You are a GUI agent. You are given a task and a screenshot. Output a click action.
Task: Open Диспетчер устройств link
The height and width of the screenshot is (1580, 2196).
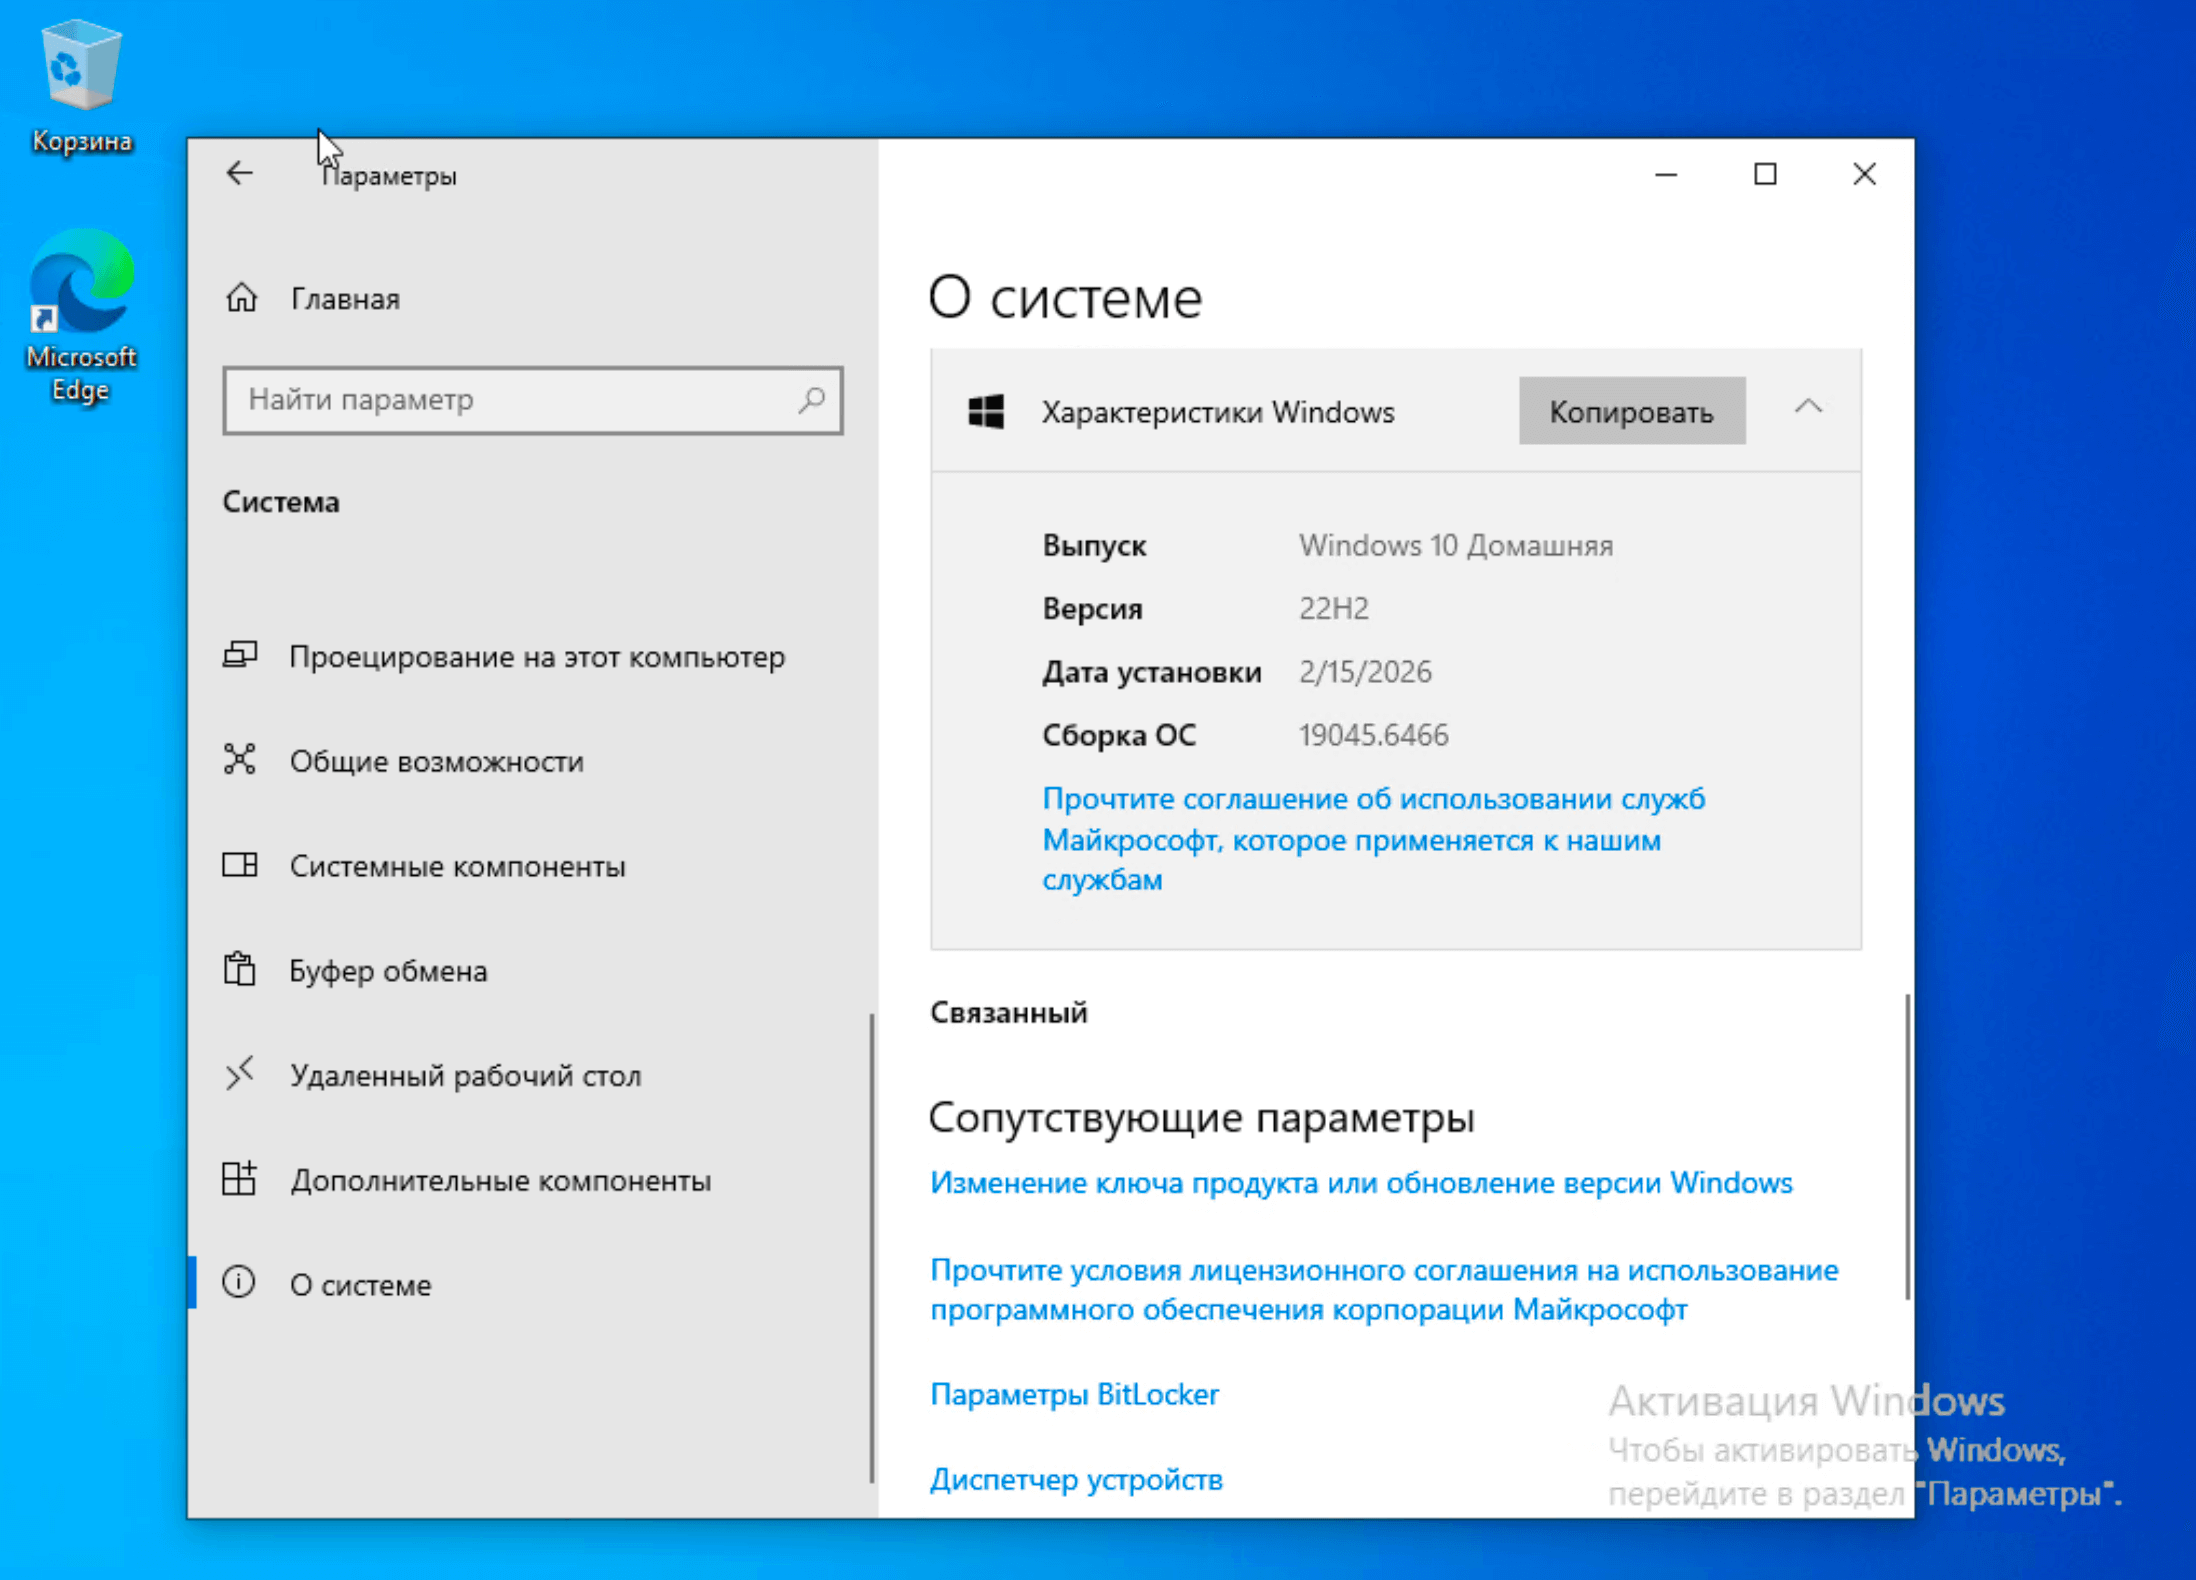click(x=1076, y=1479)
